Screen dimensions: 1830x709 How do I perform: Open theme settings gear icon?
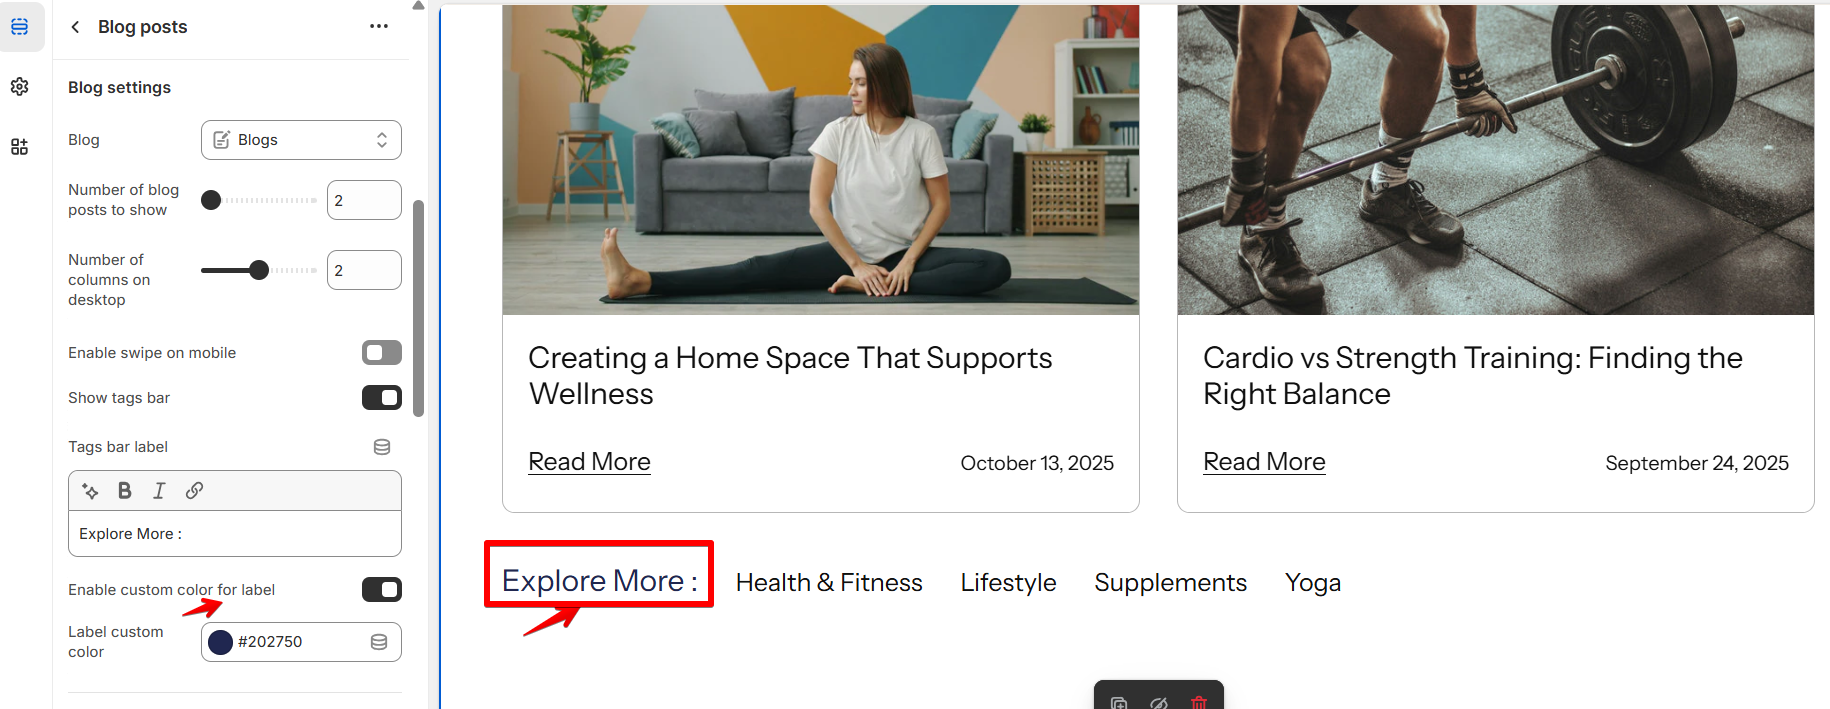pos(20,87)
